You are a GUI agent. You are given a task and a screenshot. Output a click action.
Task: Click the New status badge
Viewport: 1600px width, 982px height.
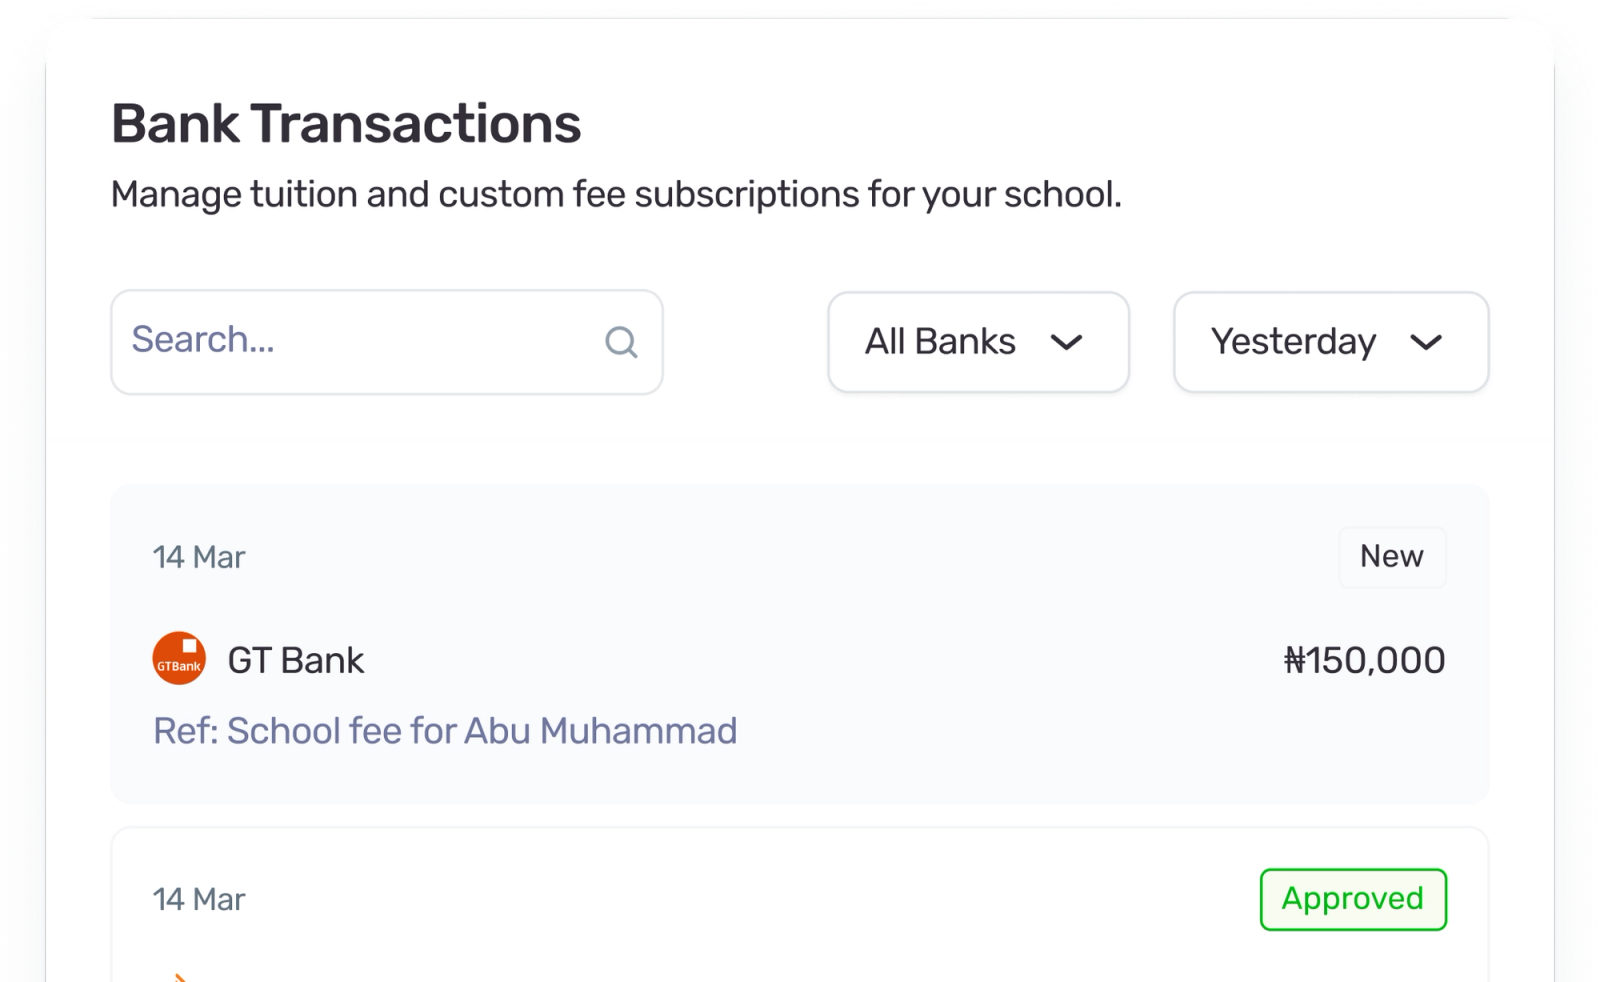[1392, 556]
